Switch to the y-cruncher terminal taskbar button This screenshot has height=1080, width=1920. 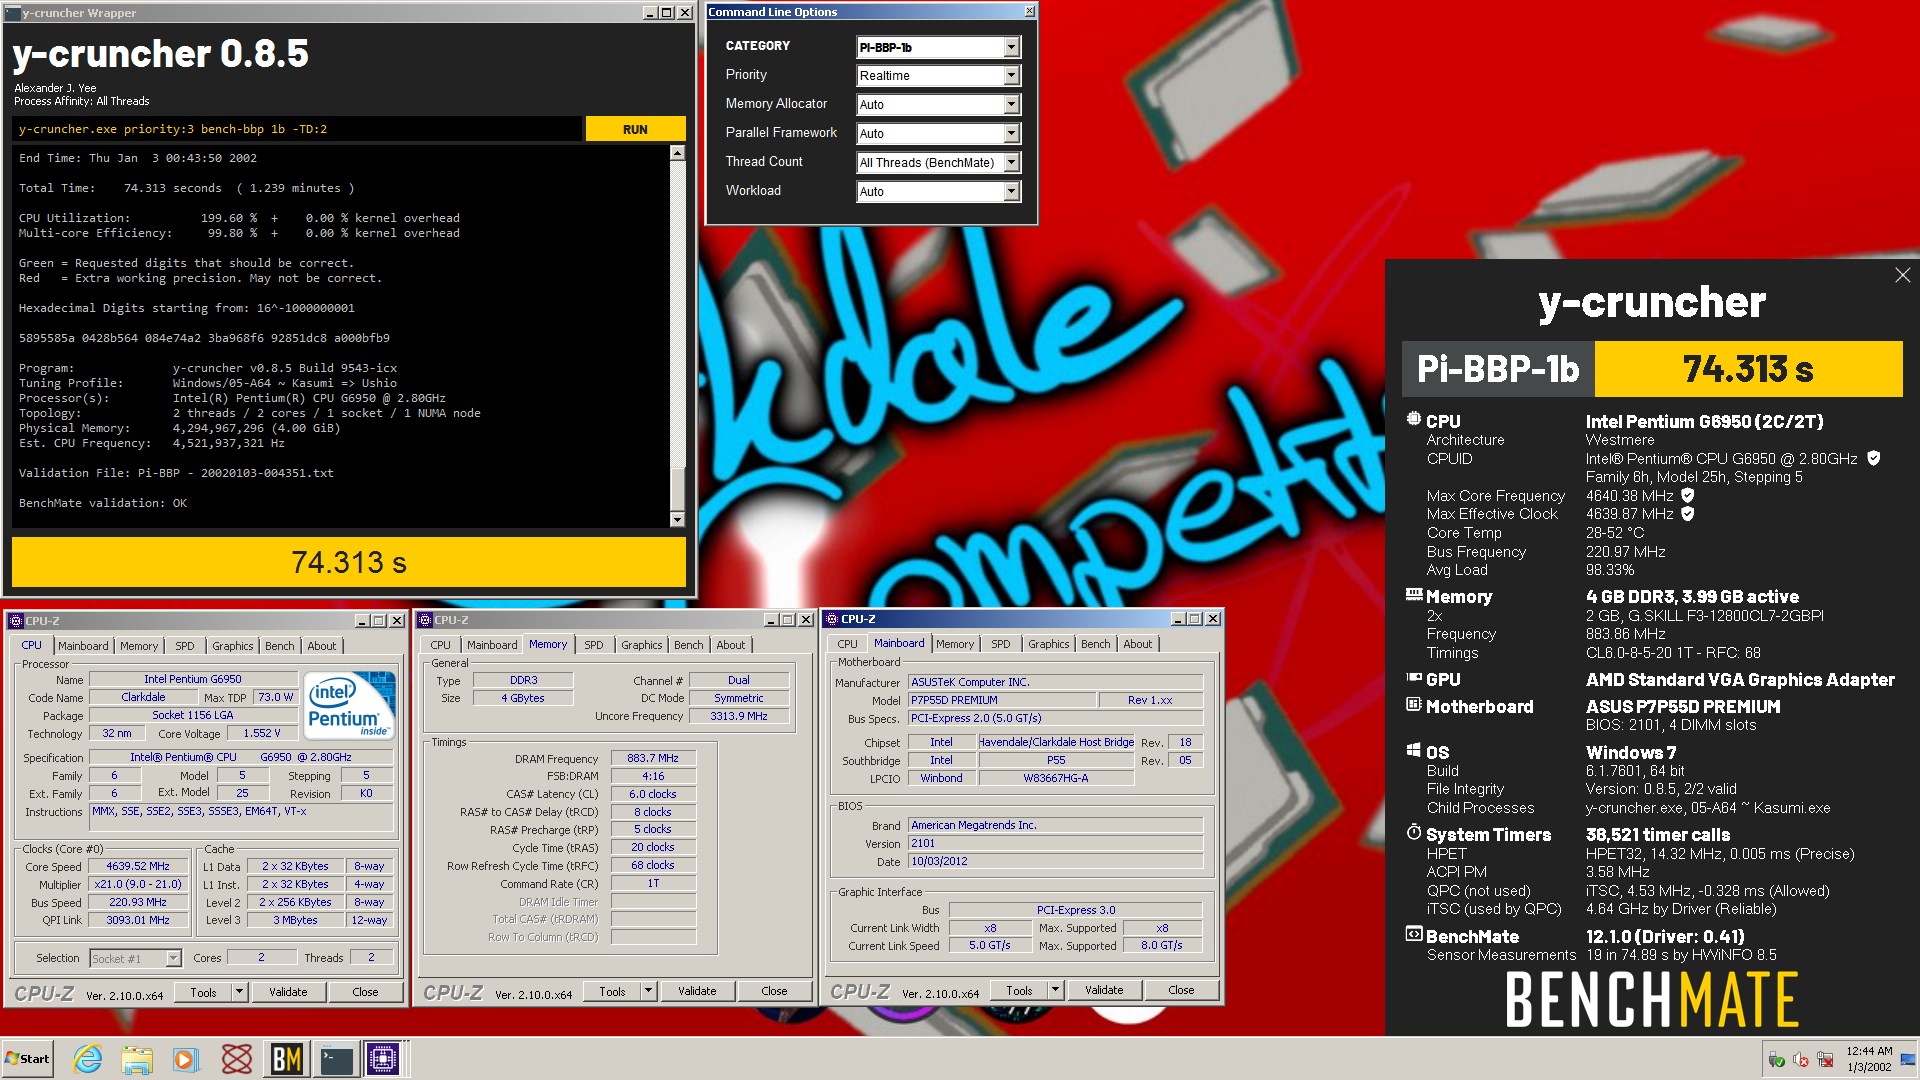336,1058
